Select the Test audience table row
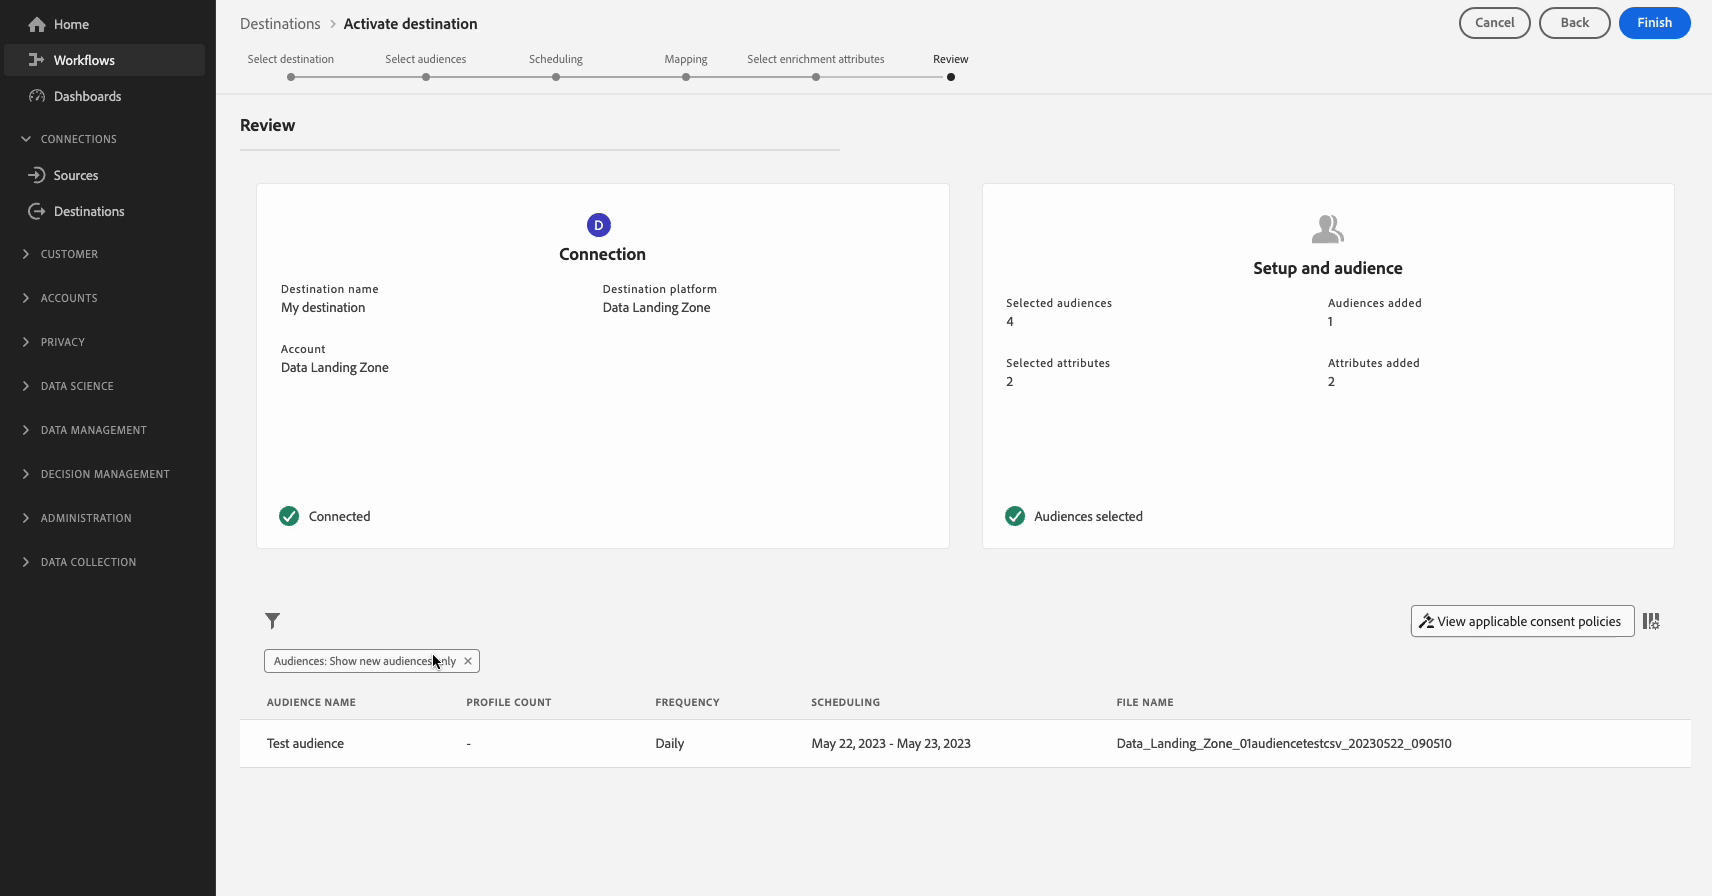This screenshot has width=1712, height=896. tap(965, 743)
